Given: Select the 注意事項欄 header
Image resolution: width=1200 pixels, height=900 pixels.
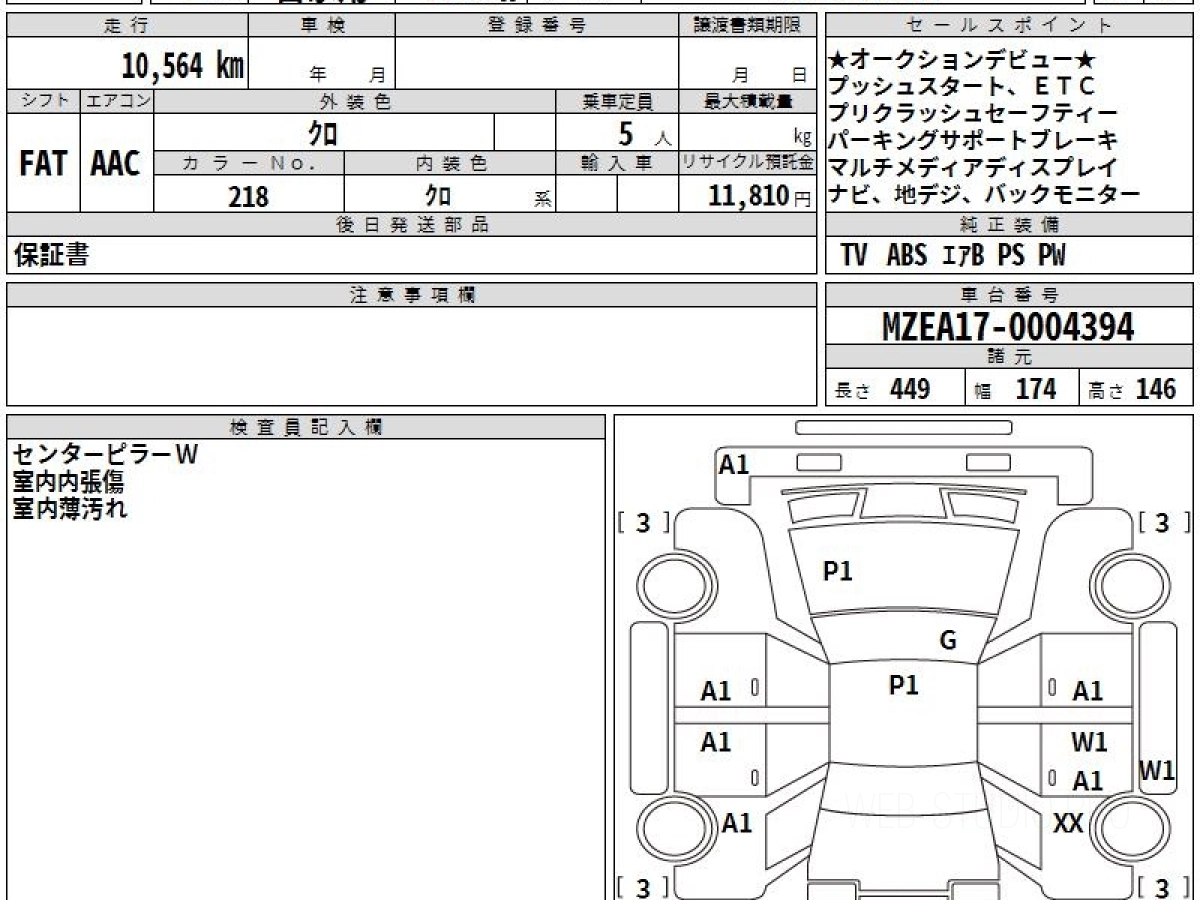Looking at the screenshot, I should coord(411,295).
